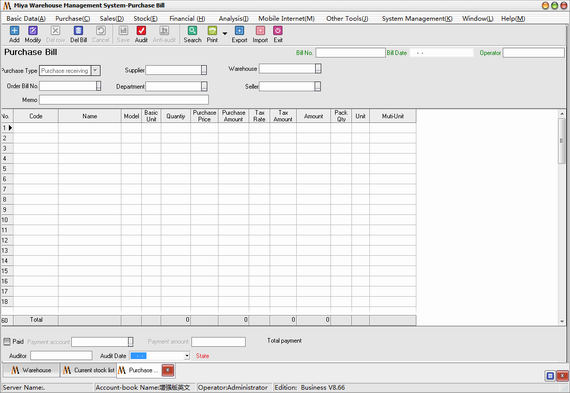Click the Amount column header
Screen dimensions: 570x393
point(313,116)
